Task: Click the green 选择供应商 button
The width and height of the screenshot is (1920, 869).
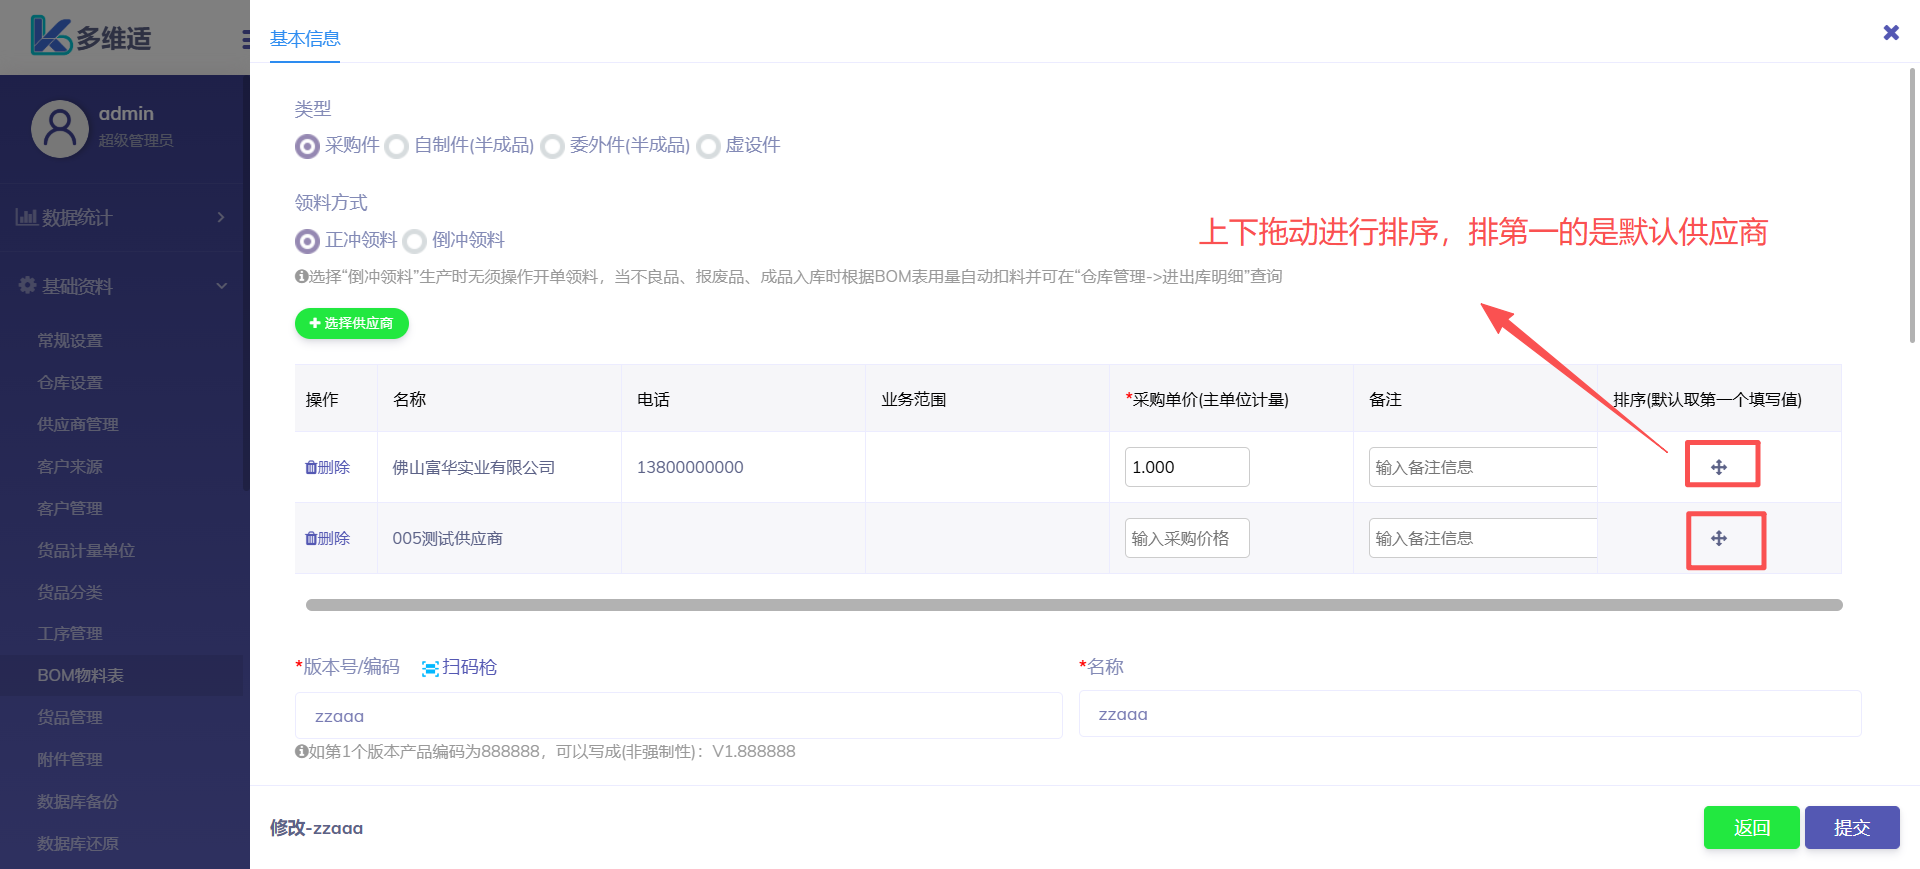Action: (x=352, y=324)
